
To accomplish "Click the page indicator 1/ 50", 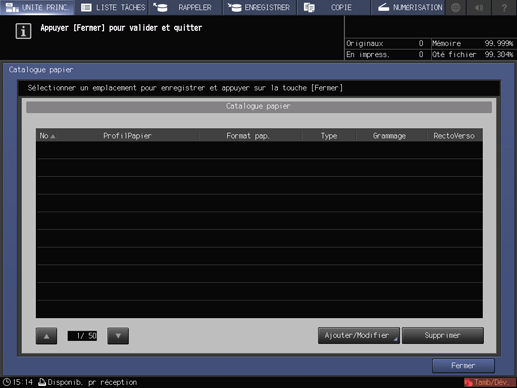I will pos(82,336).
